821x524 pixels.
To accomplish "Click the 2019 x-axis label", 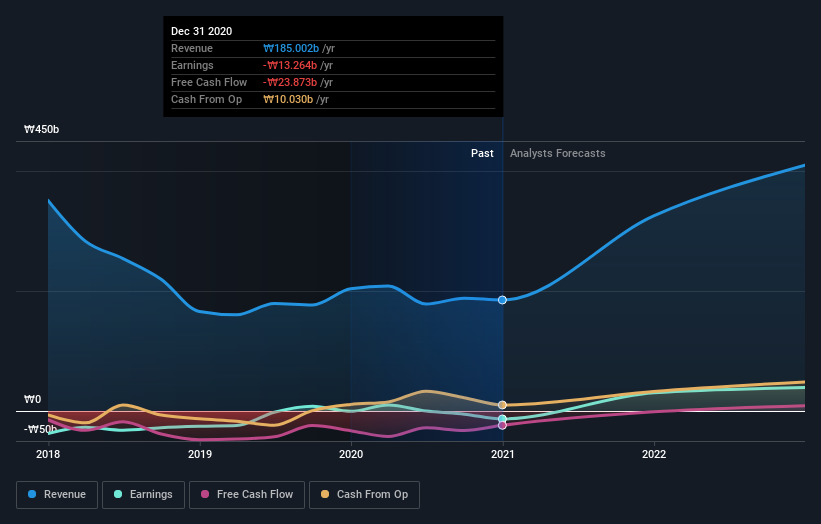I will click(x=200, y=454).
